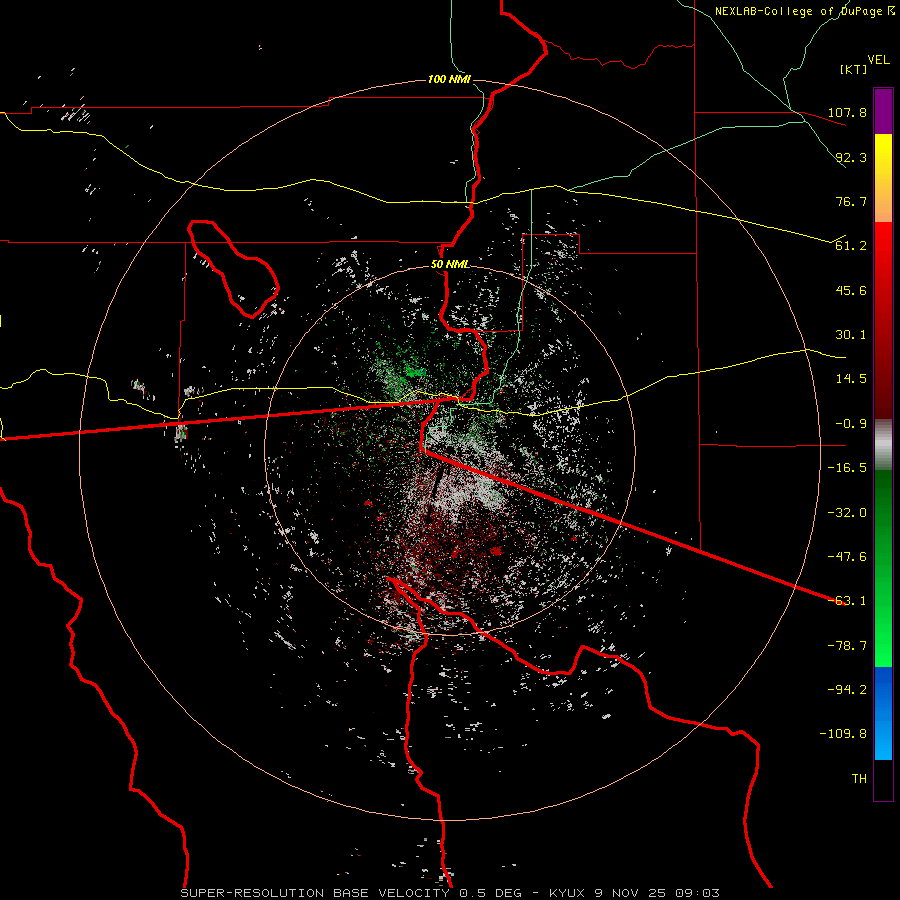Click the VEL legend title

[x=878, y=60]
